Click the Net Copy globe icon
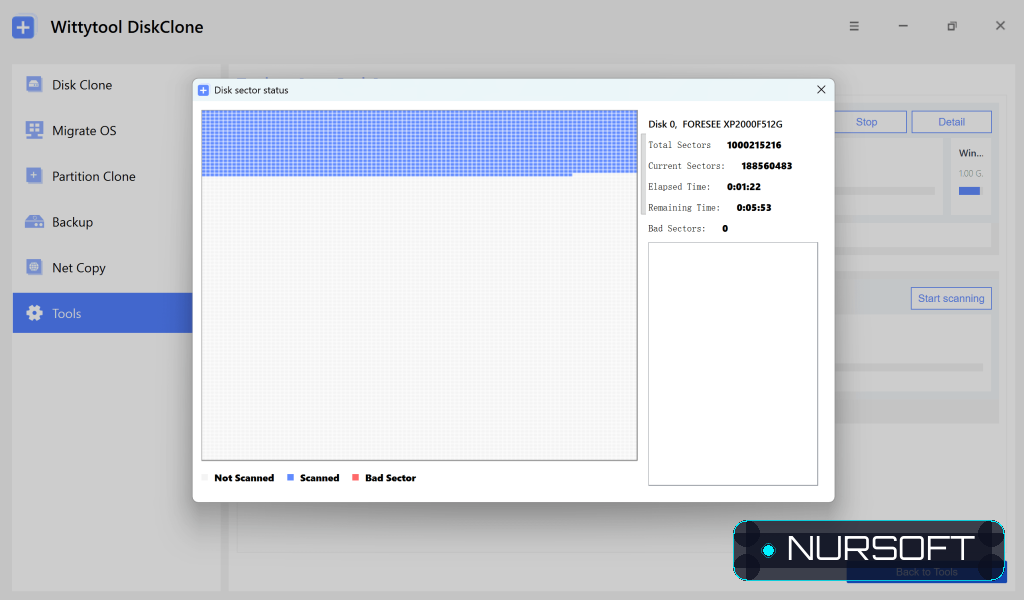The image size is (1024, 600). [34, 267]
